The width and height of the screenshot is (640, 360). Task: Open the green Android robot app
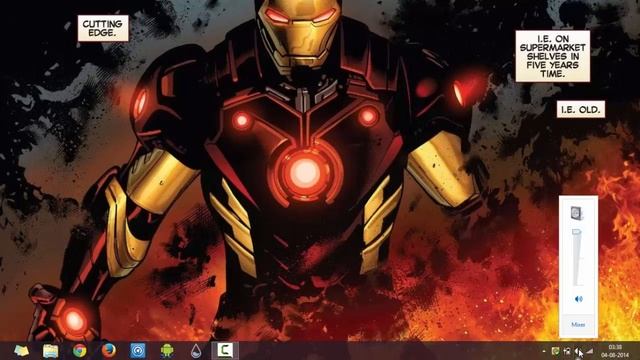(167, 351)
